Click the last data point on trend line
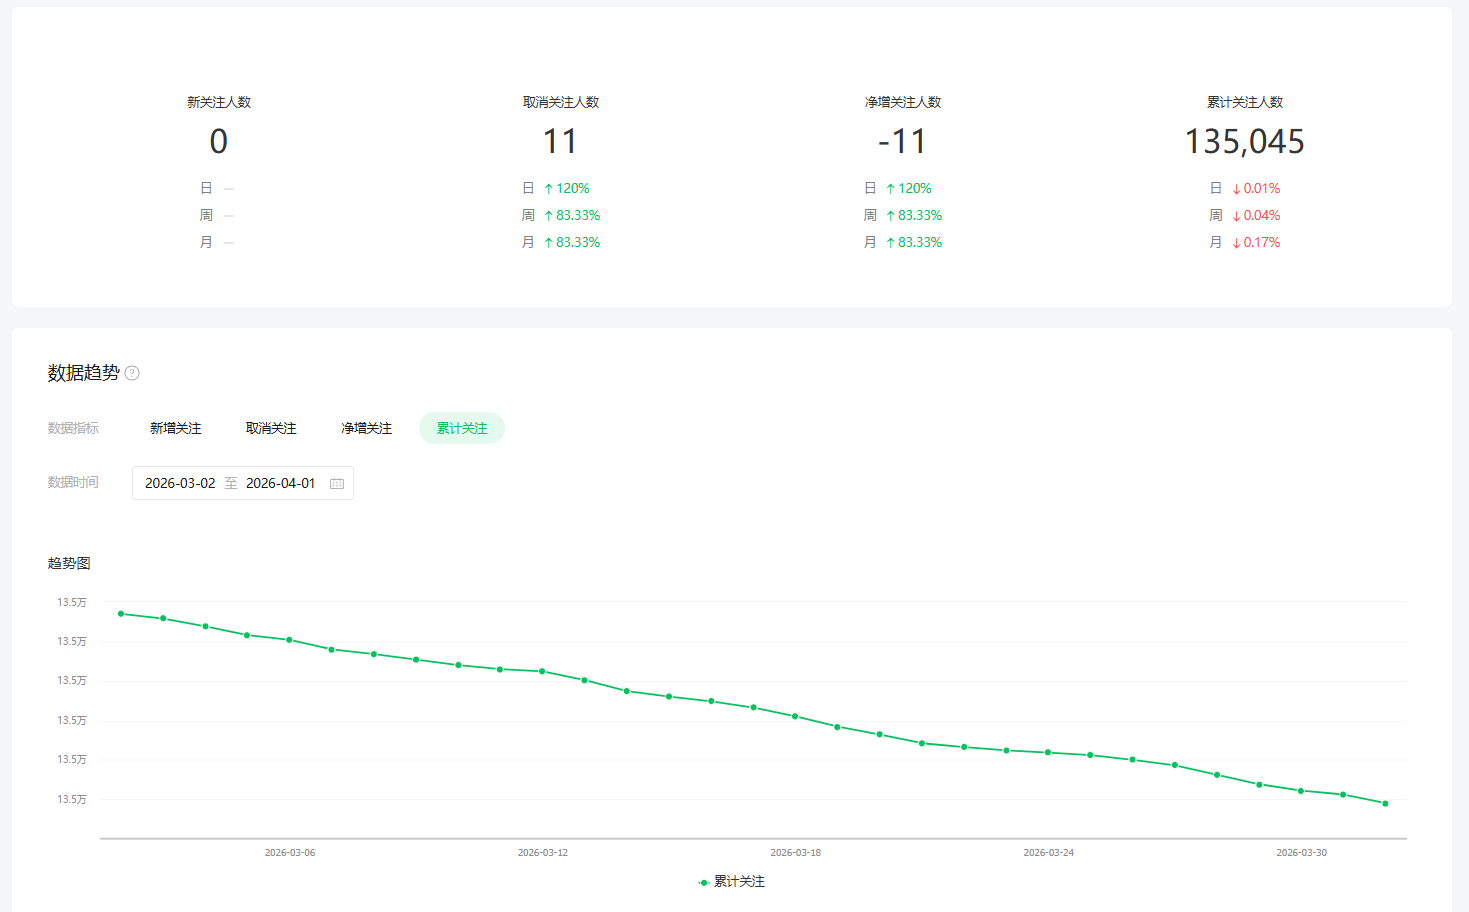The height and width of the screenshot is (912, 1469). coord(1385,803)
